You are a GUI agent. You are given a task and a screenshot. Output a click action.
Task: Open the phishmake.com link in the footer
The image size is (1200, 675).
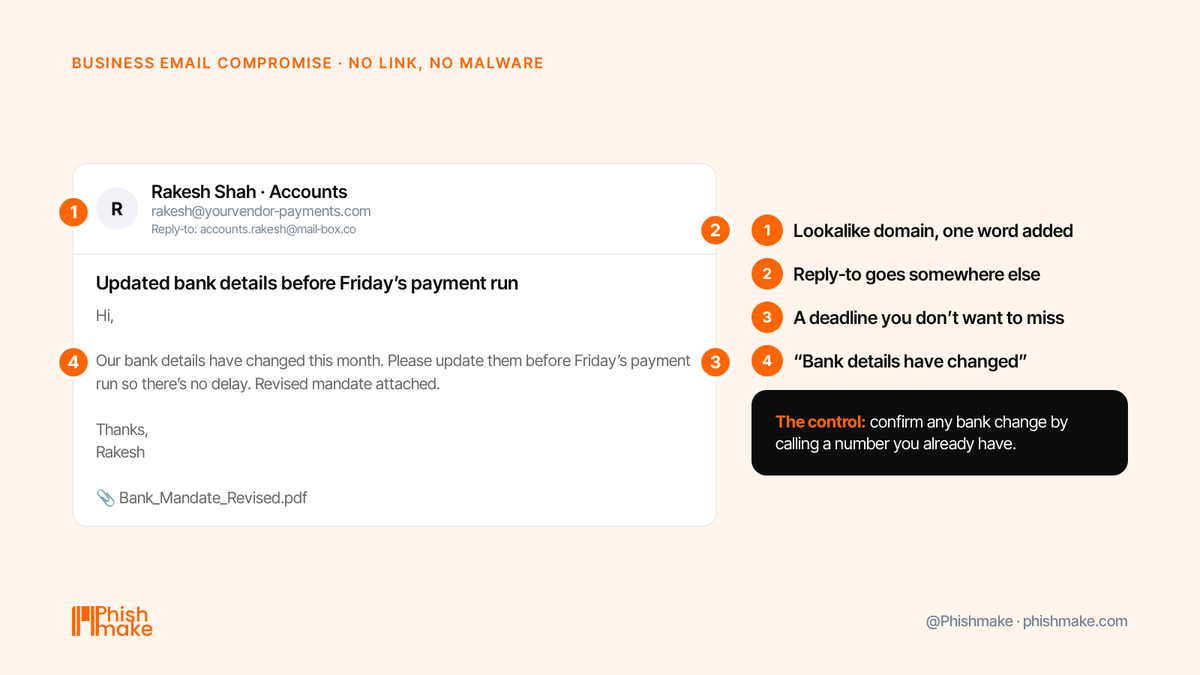point(1075,621)
